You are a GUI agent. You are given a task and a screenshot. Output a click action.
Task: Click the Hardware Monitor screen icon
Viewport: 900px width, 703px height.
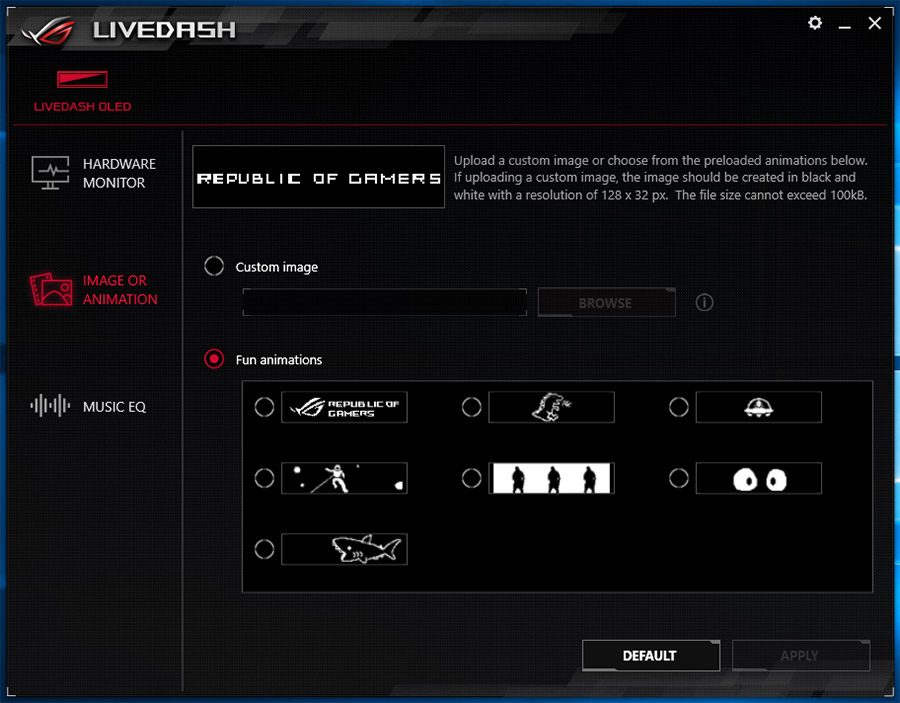pos(51,172)
